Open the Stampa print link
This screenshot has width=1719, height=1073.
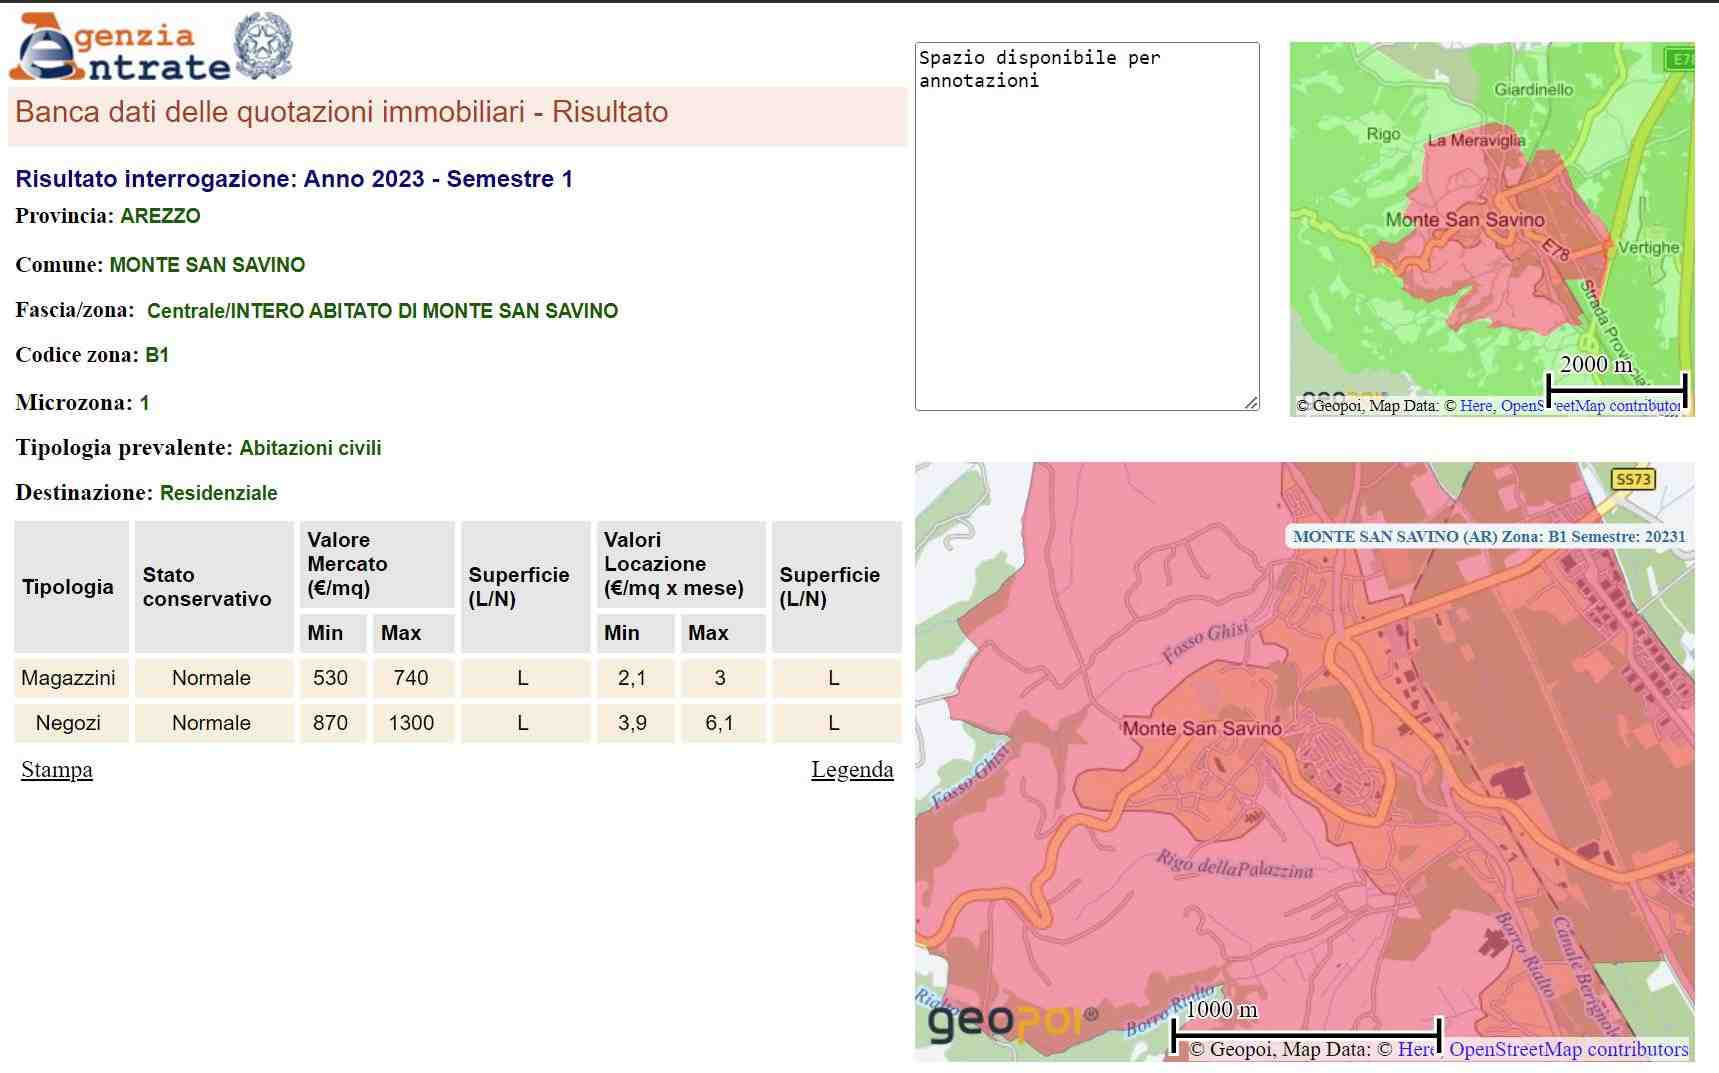[x=57, y=770]
